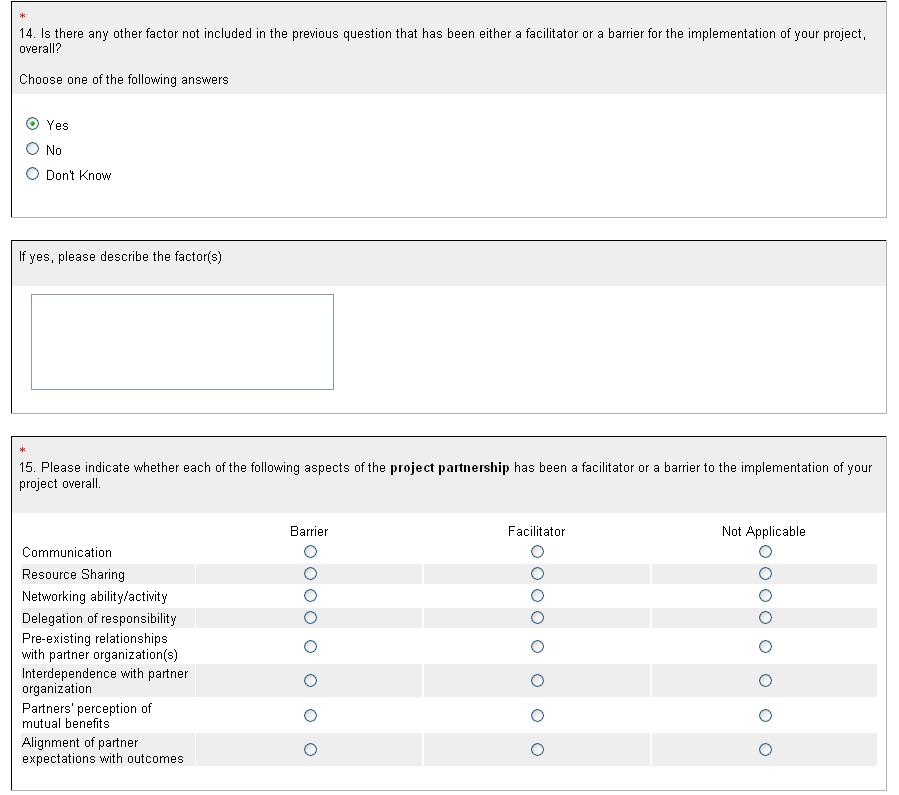Set Communication to Not Applicable
This screenshot has width=899, height=795.
tap(765, 552)
